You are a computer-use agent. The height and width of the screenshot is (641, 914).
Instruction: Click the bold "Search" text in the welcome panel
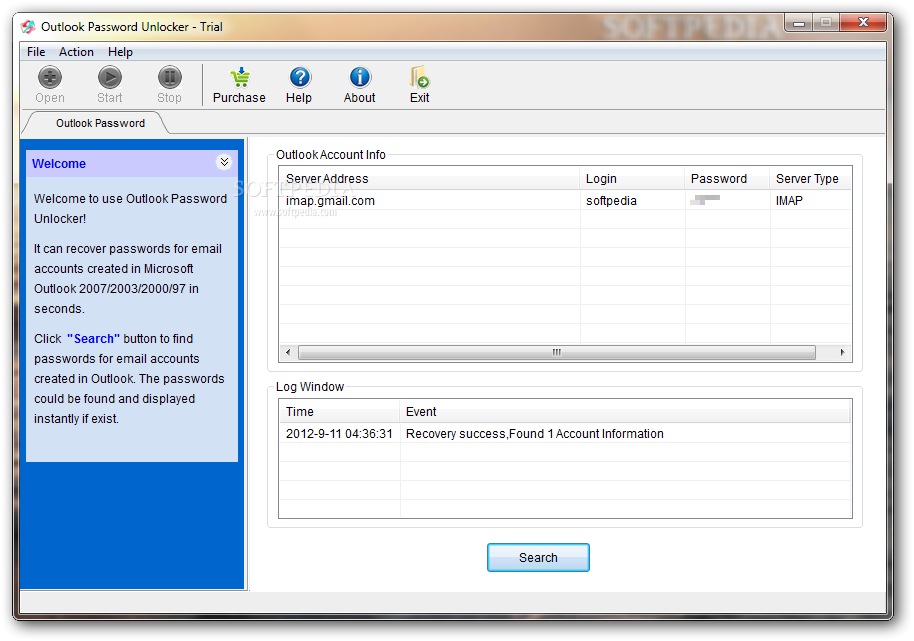coord(93,339)
